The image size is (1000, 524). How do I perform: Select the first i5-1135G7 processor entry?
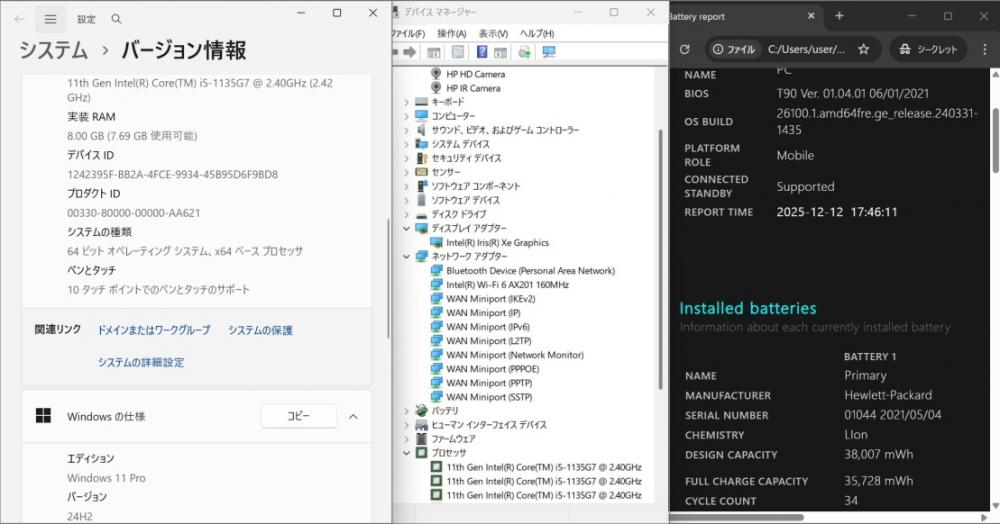tap(543, 467)
